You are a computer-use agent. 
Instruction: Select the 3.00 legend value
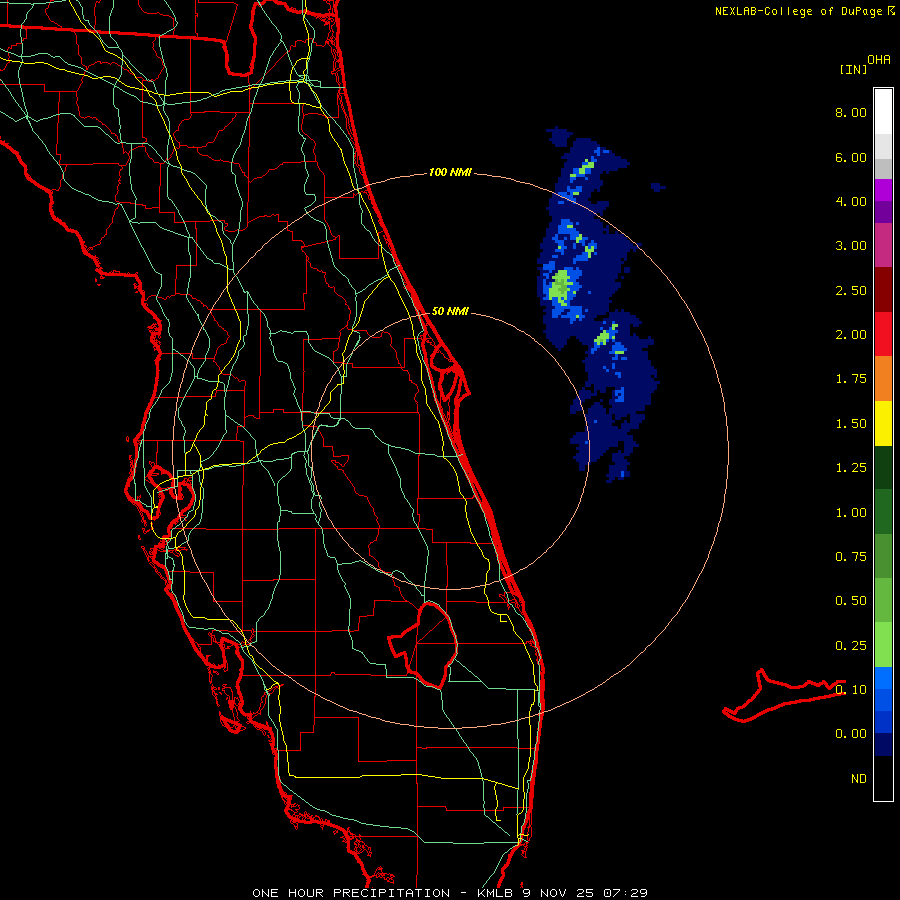(x=851, y=246)
